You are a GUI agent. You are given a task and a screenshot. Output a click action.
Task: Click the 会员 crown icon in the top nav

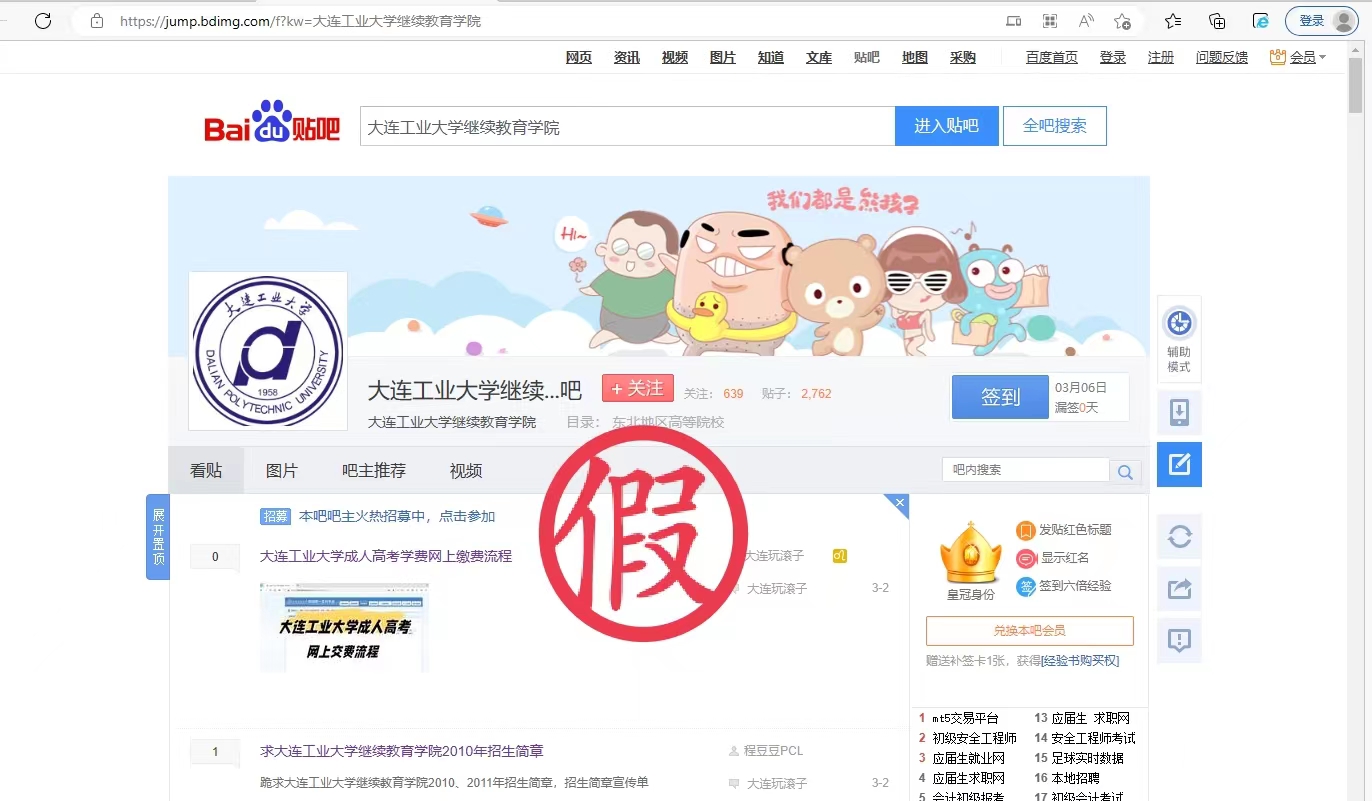pos(1277,57)
